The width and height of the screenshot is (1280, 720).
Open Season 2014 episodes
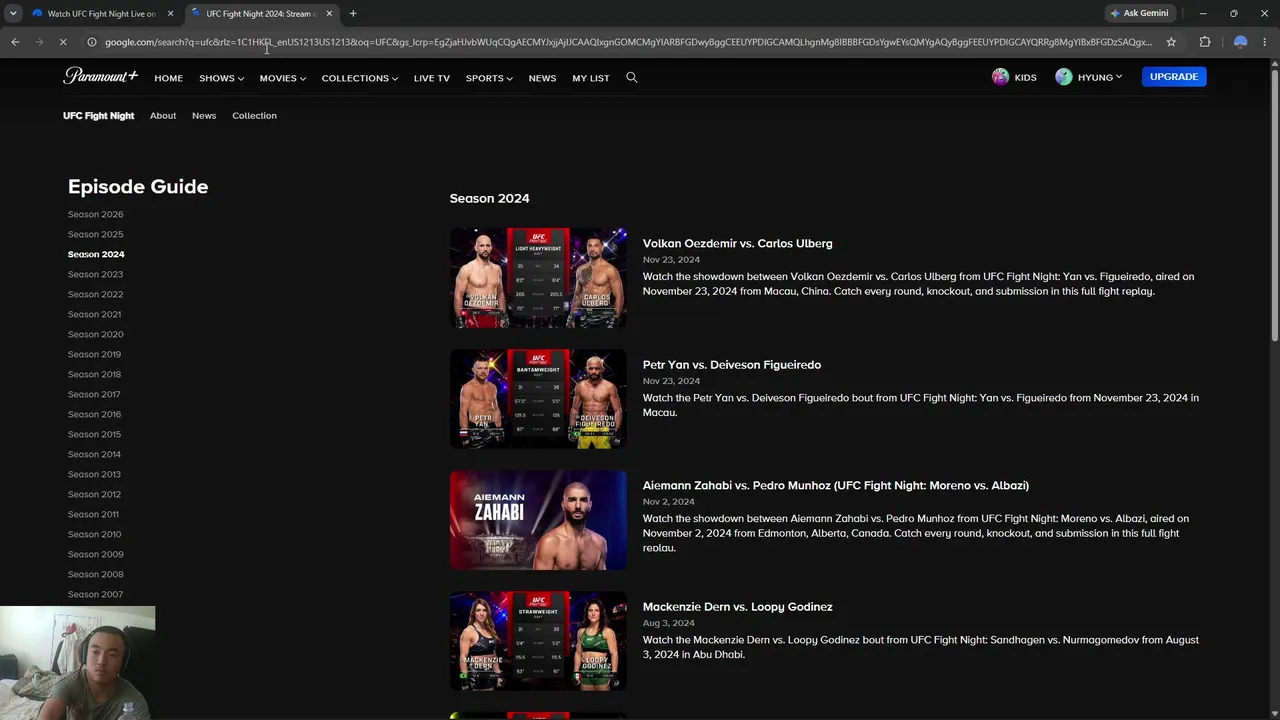(x=95, y=454)
